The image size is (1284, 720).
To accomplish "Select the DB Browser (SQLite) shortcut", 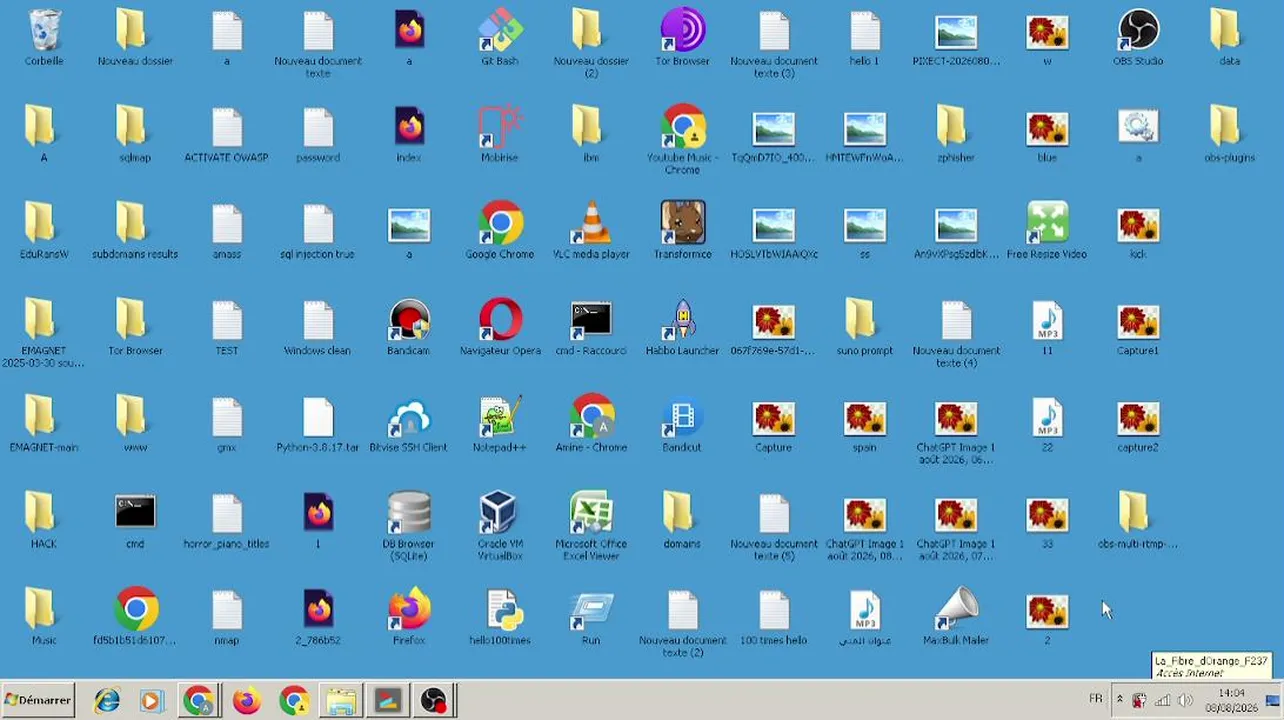I will click(409, 526).
